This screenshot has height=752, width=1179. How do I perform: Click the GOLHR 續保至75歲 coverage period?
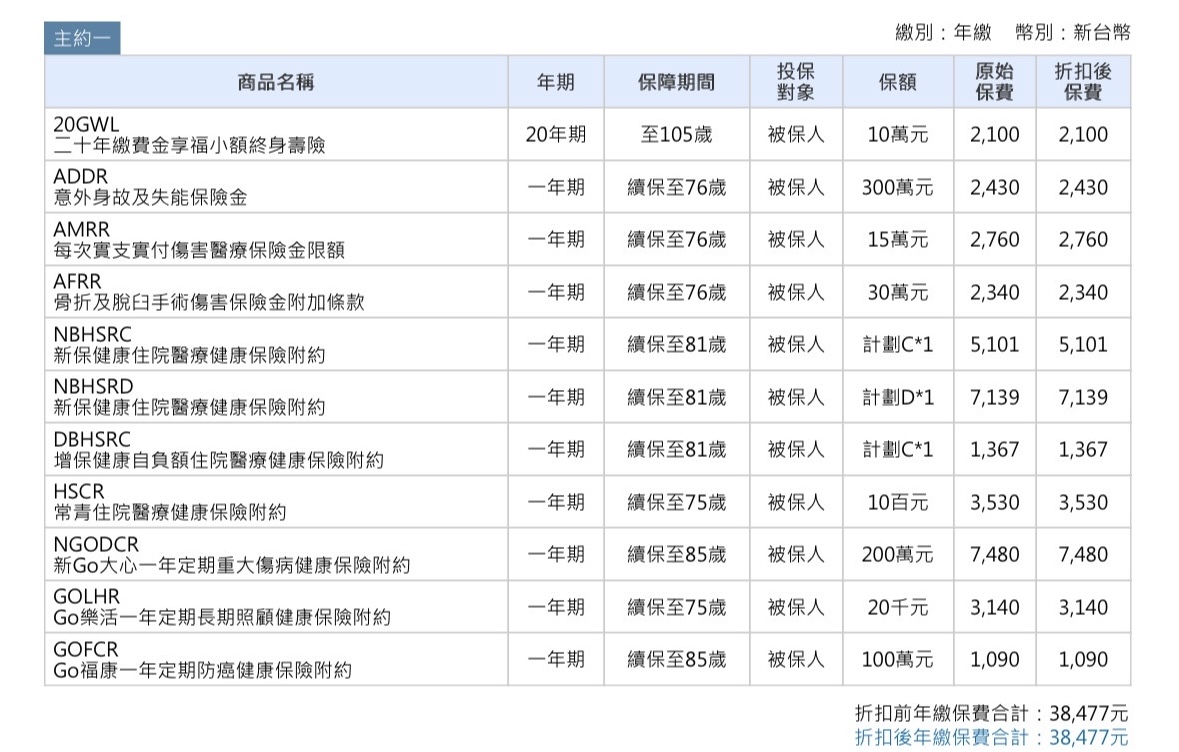coord(677,607)
